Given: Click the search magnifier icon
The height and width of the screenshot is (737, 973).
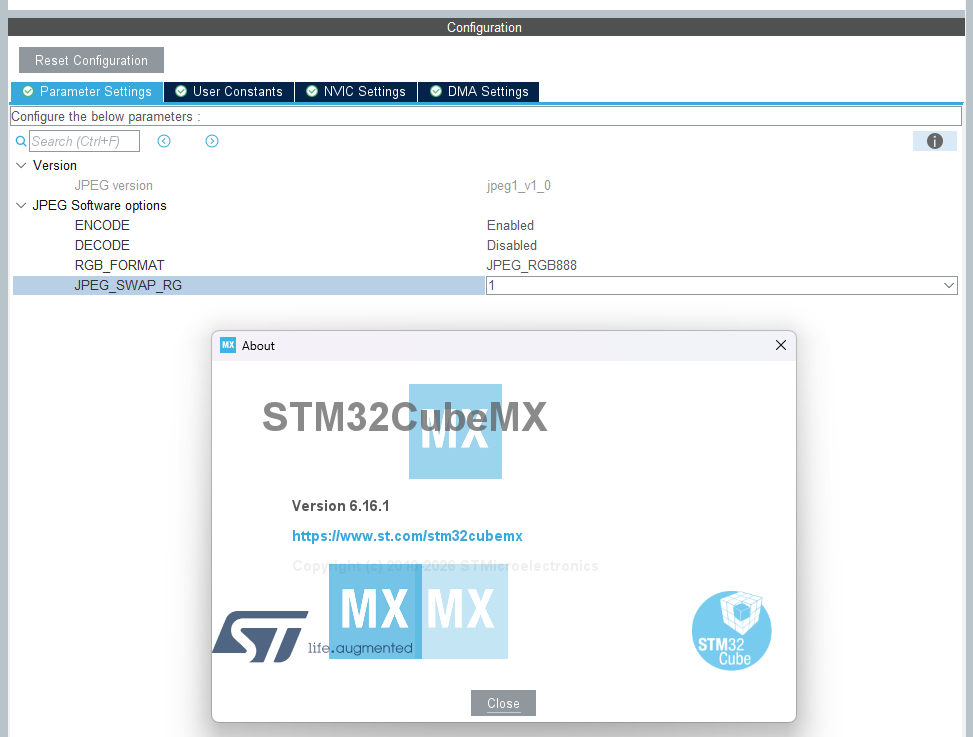Looking at the screenshot, I should [x=21, y=141].
